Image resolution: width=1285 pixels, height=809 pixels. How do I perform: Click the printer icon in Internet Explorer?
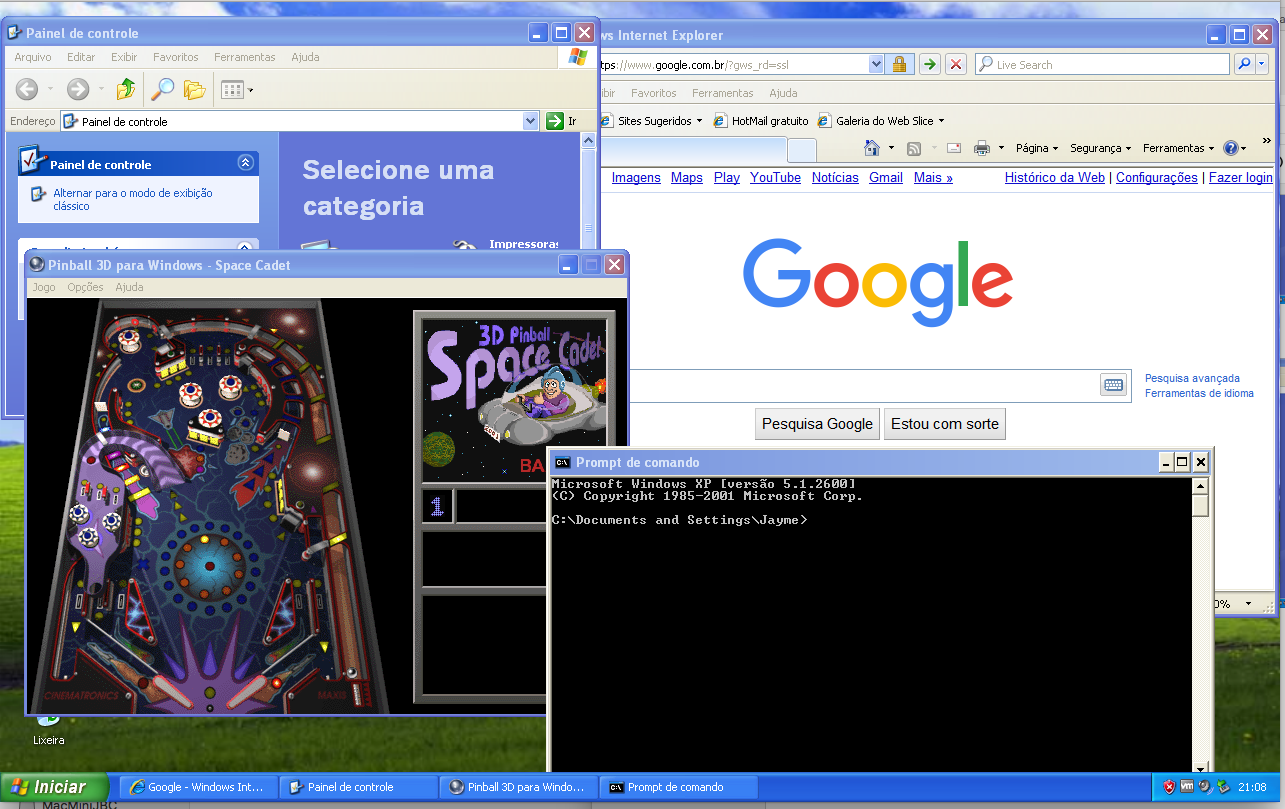click(981, 148)
